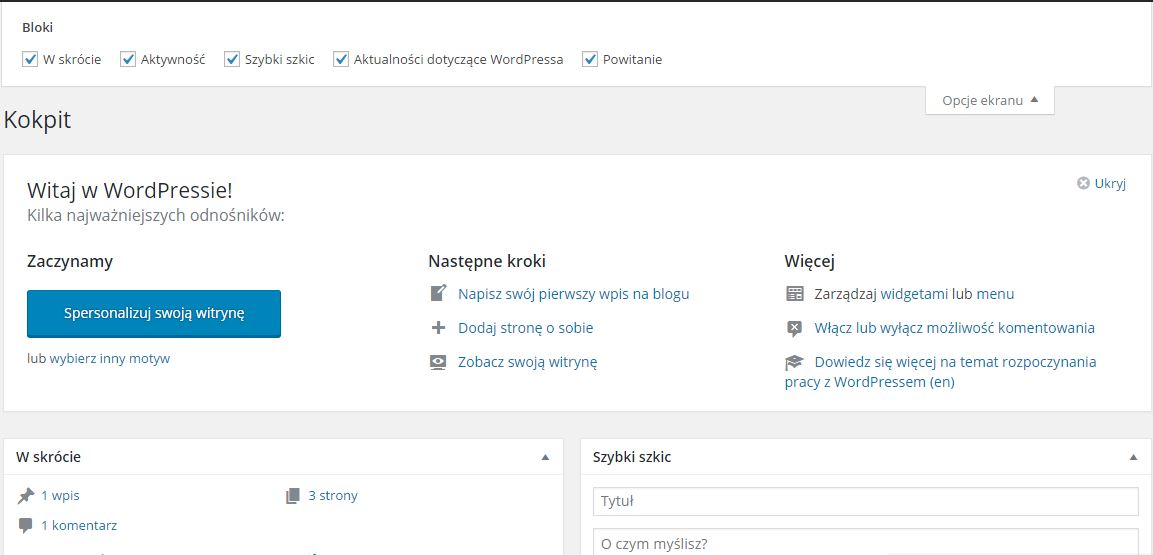Toggle Aktualności dotyczące WordPressa checkbox
The image size is (1153, 555).
(x=340, y=60)
